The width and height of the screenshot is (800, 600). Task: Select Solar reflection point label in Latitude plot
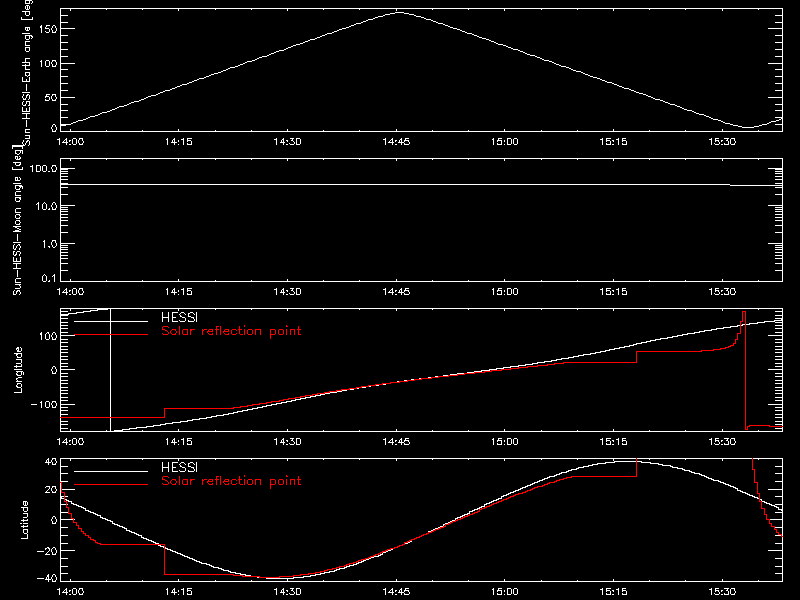[x=231, y=481]
